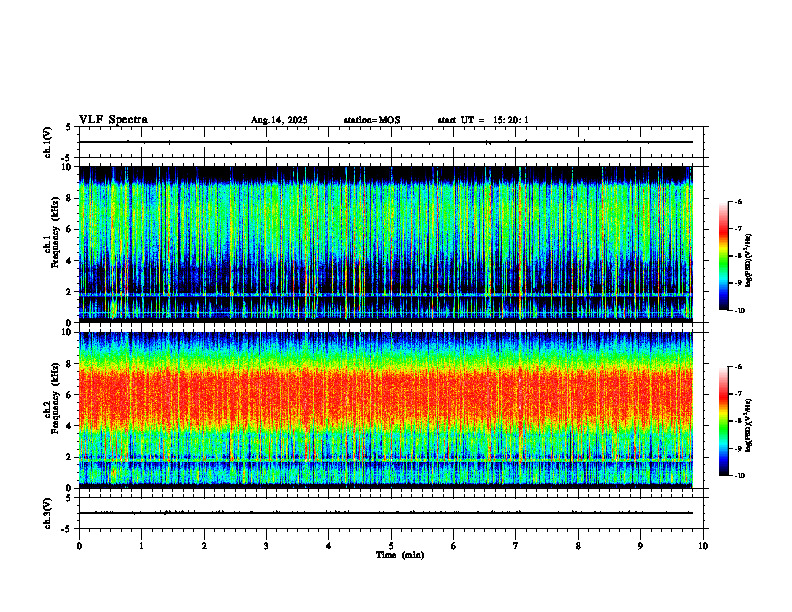Click time axis tick label "7"

516,546
